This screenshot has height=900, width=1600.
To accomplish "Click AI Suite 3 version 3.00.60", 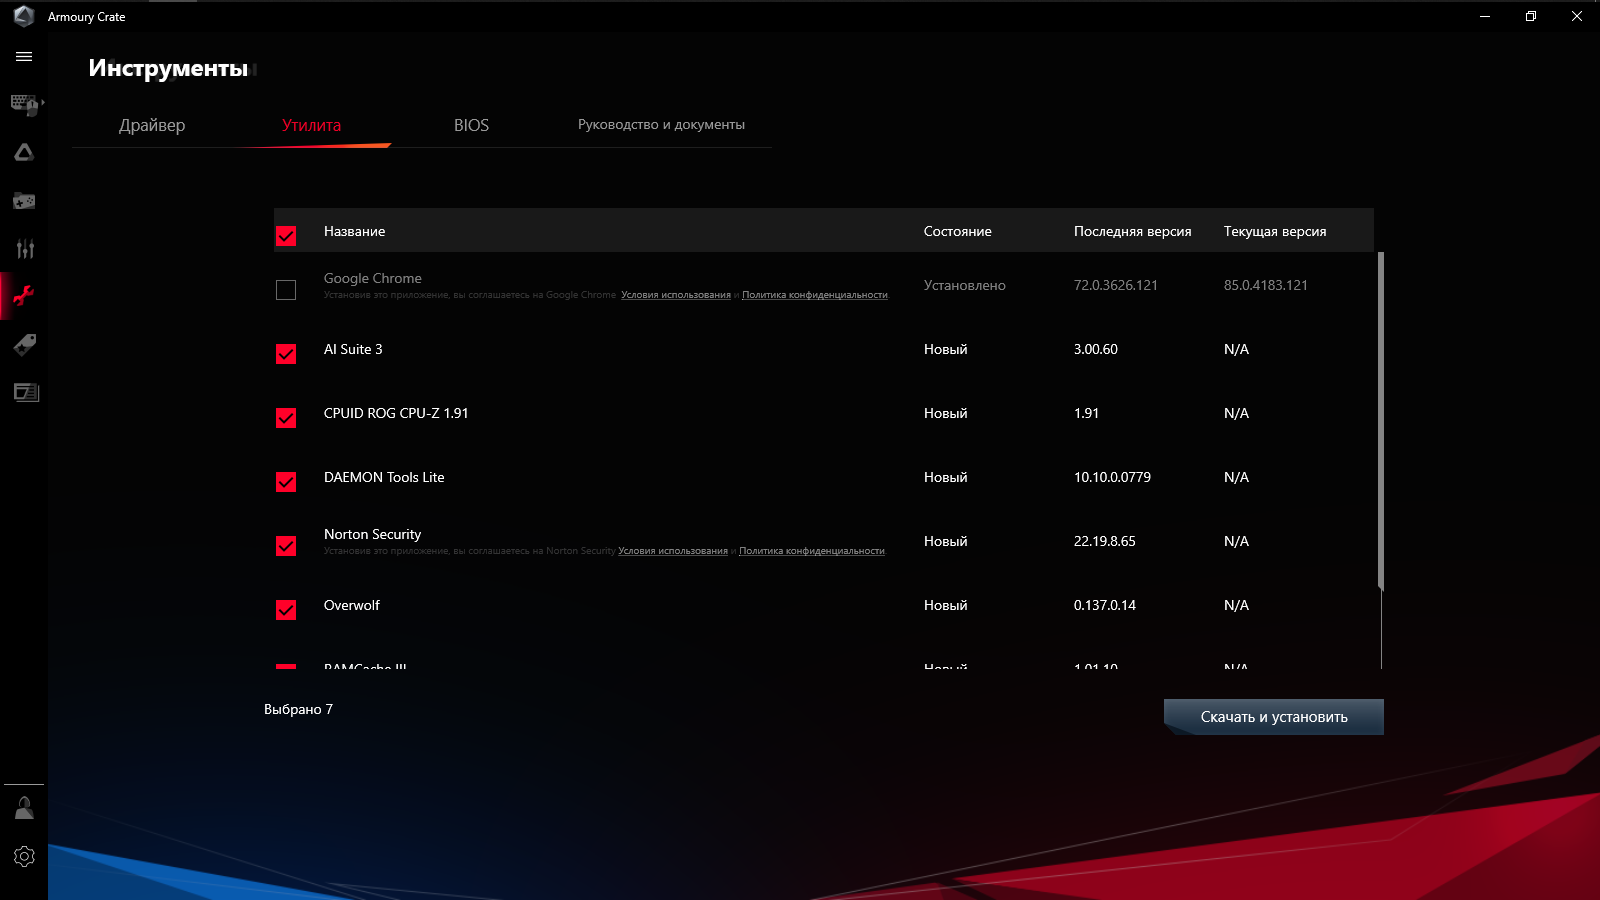I will (1096, 349).
